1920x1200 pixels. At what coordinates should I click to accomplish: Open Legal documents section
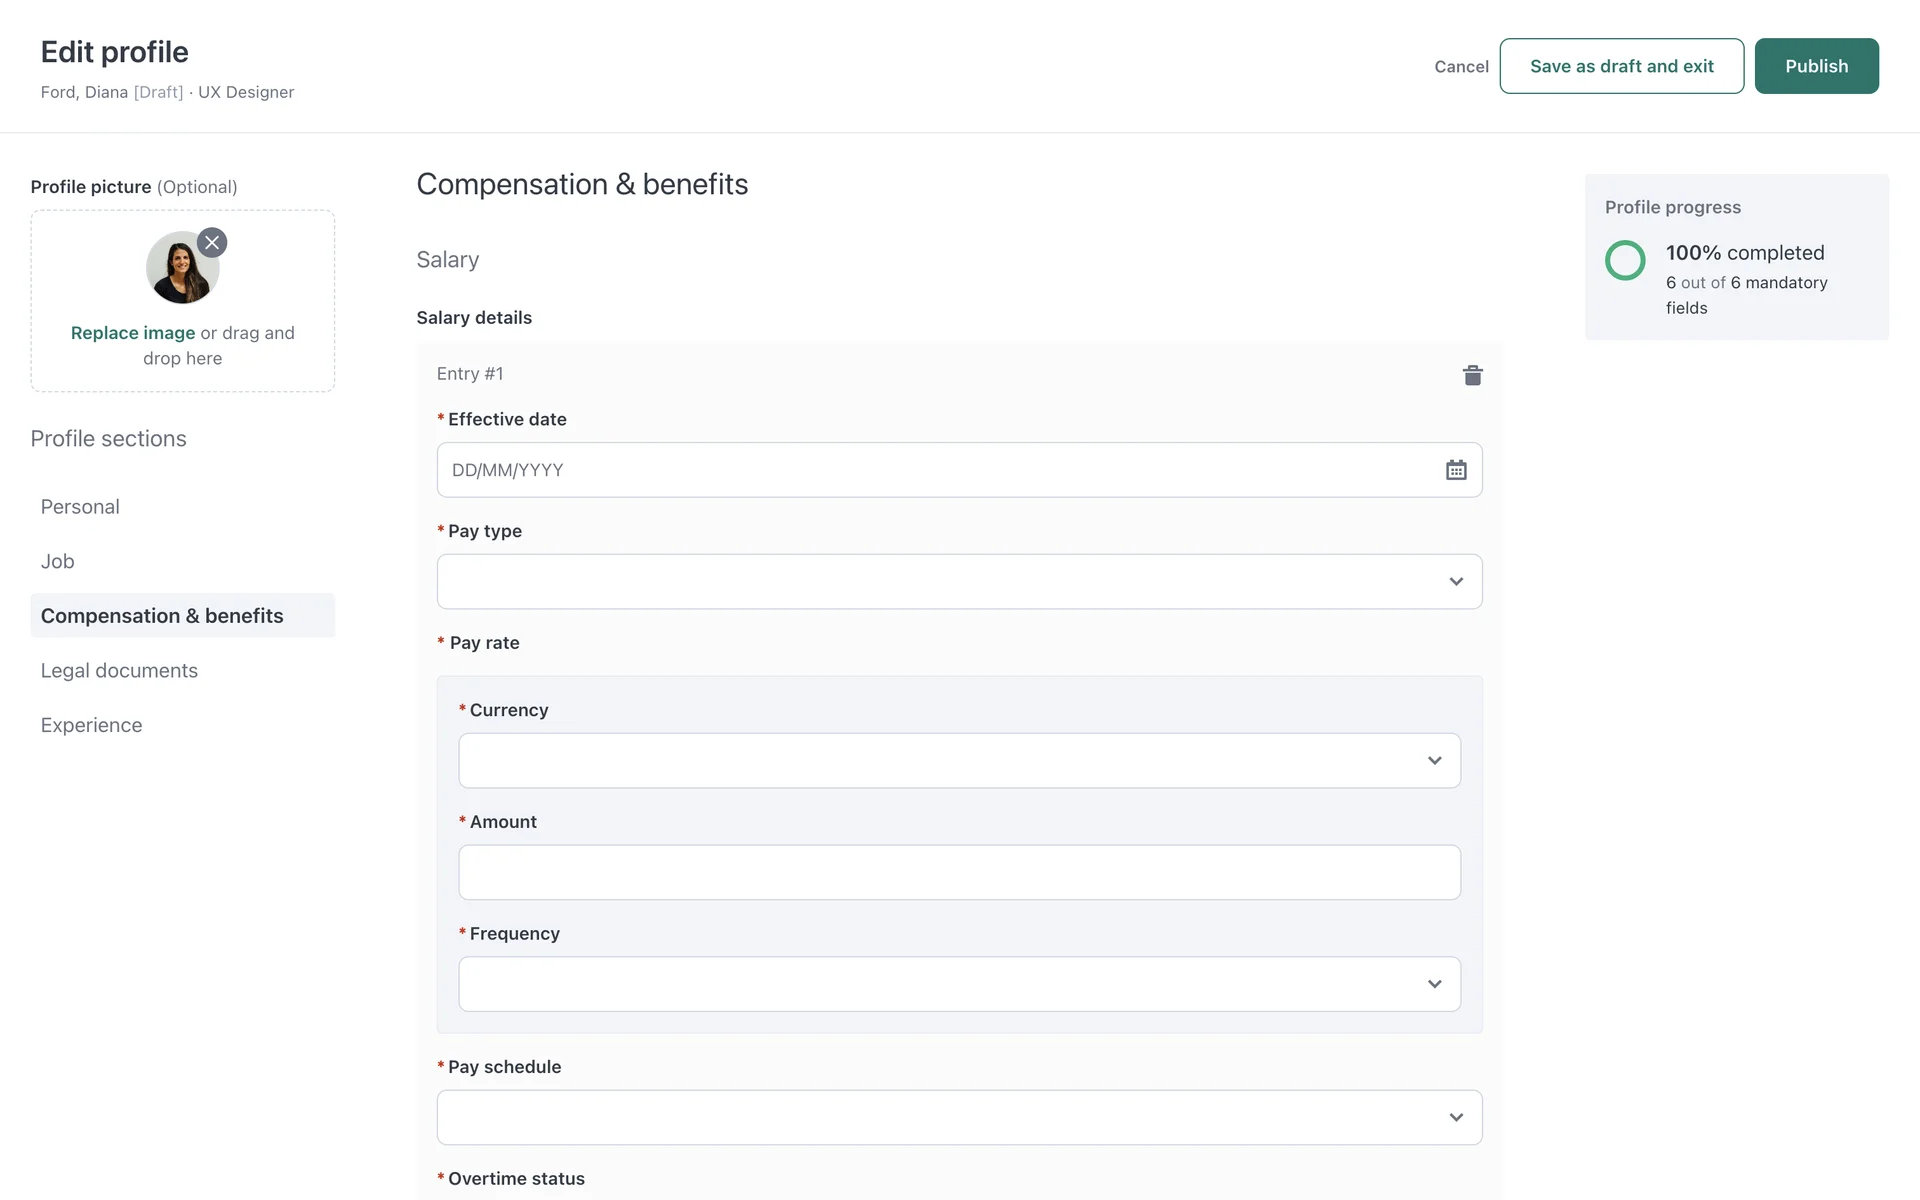click(x=119, y=671)
